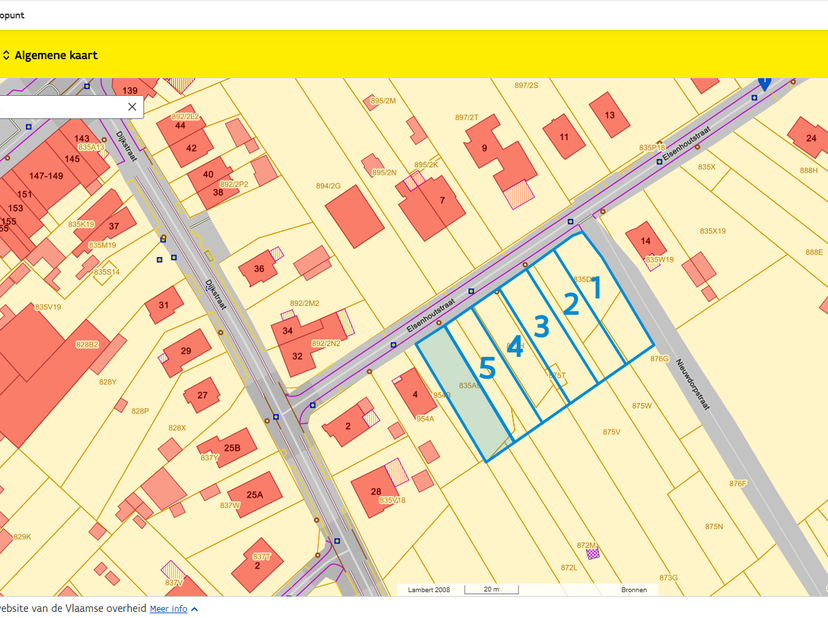The width and height of the screenshot is (828, 618).
Task: Click parcel label 828Y
Action: click(x=108, y=382)
